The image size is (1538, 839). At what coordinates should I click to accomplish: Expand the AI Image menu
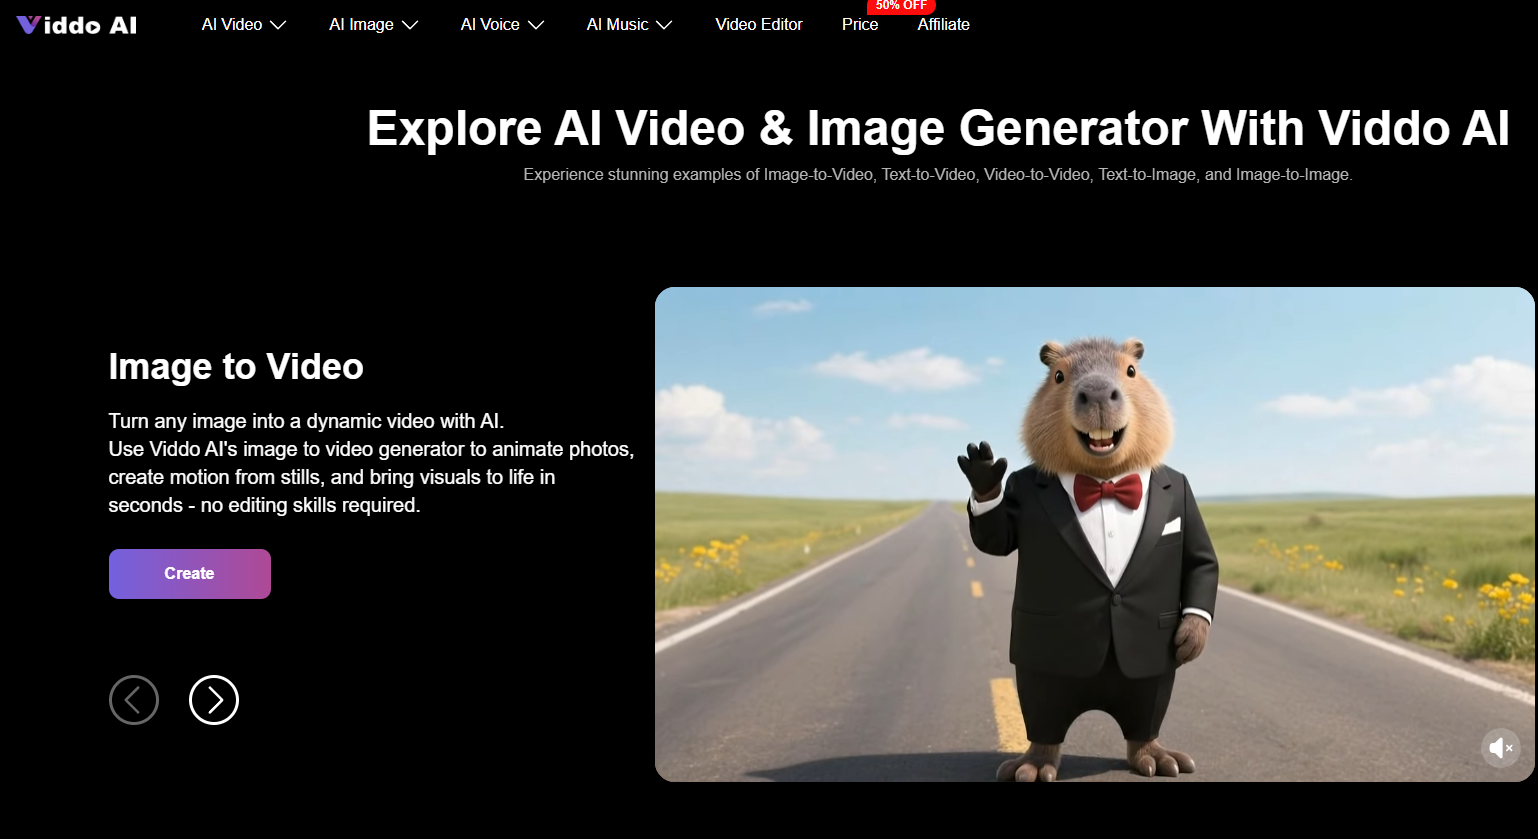coord(373,24)
